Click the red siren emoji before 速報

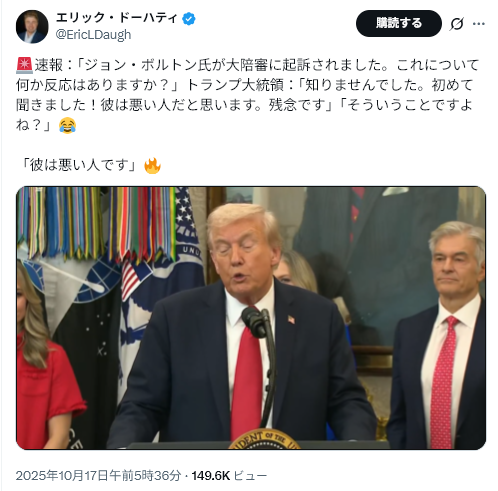click(24, 65)
